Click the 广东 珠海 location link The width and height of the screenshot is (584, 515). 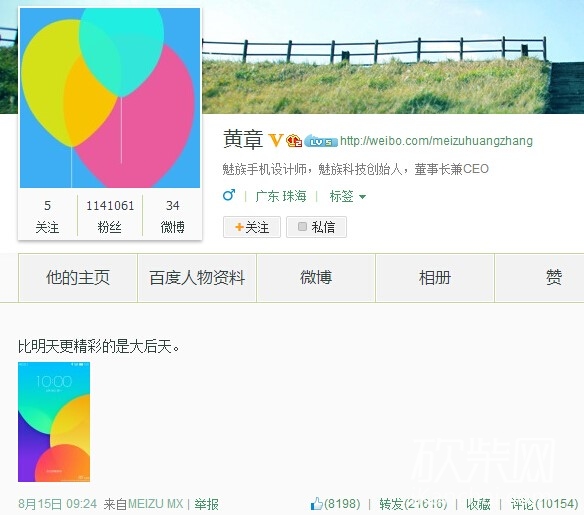(x=281, y=196)
